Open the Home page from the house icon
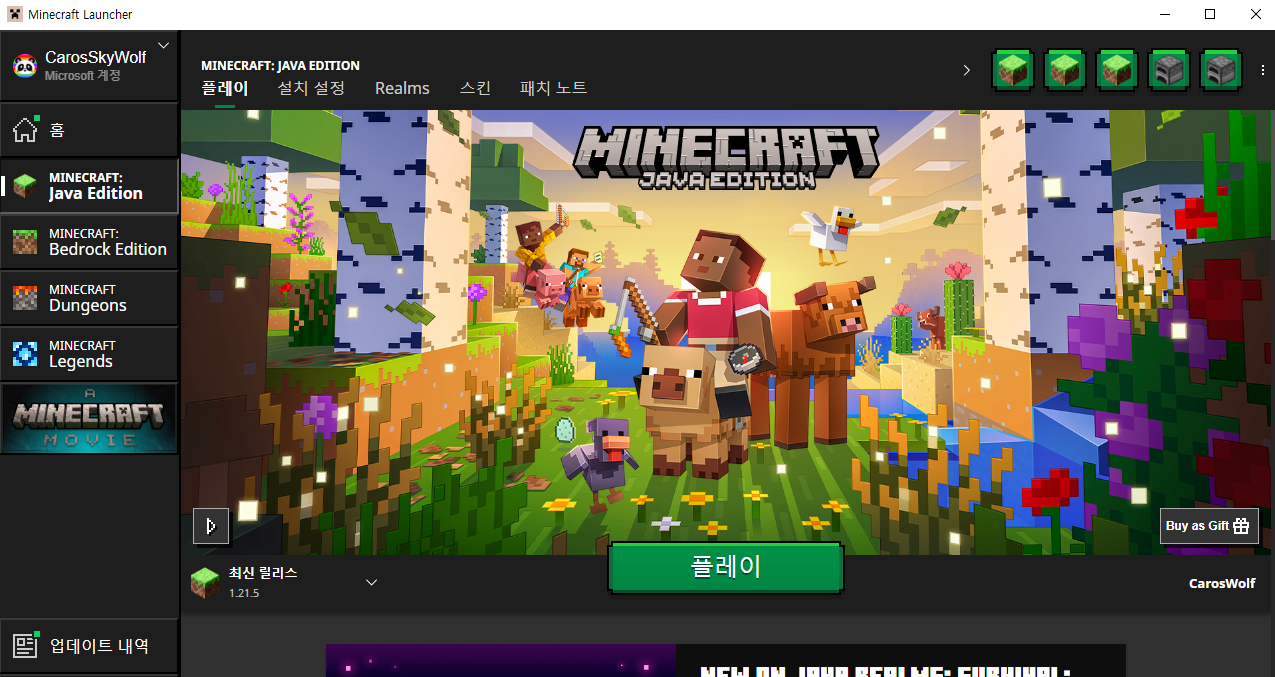1275x677 pixels. [26, 130]
